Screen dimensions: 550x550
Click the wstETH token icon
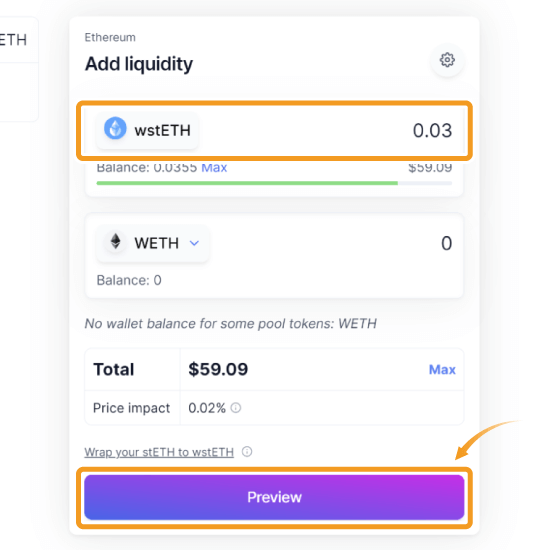coord(115,128)
